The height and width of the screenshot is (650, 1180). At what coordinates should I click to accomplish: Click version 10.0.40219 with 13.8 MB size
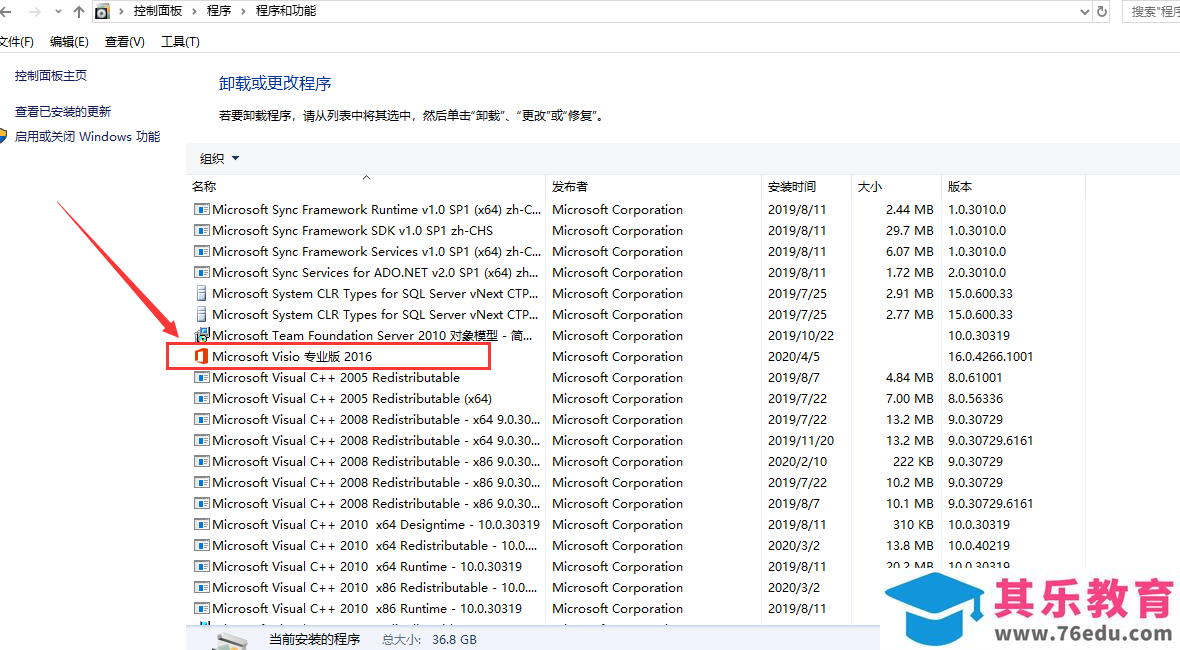point(978,545)
